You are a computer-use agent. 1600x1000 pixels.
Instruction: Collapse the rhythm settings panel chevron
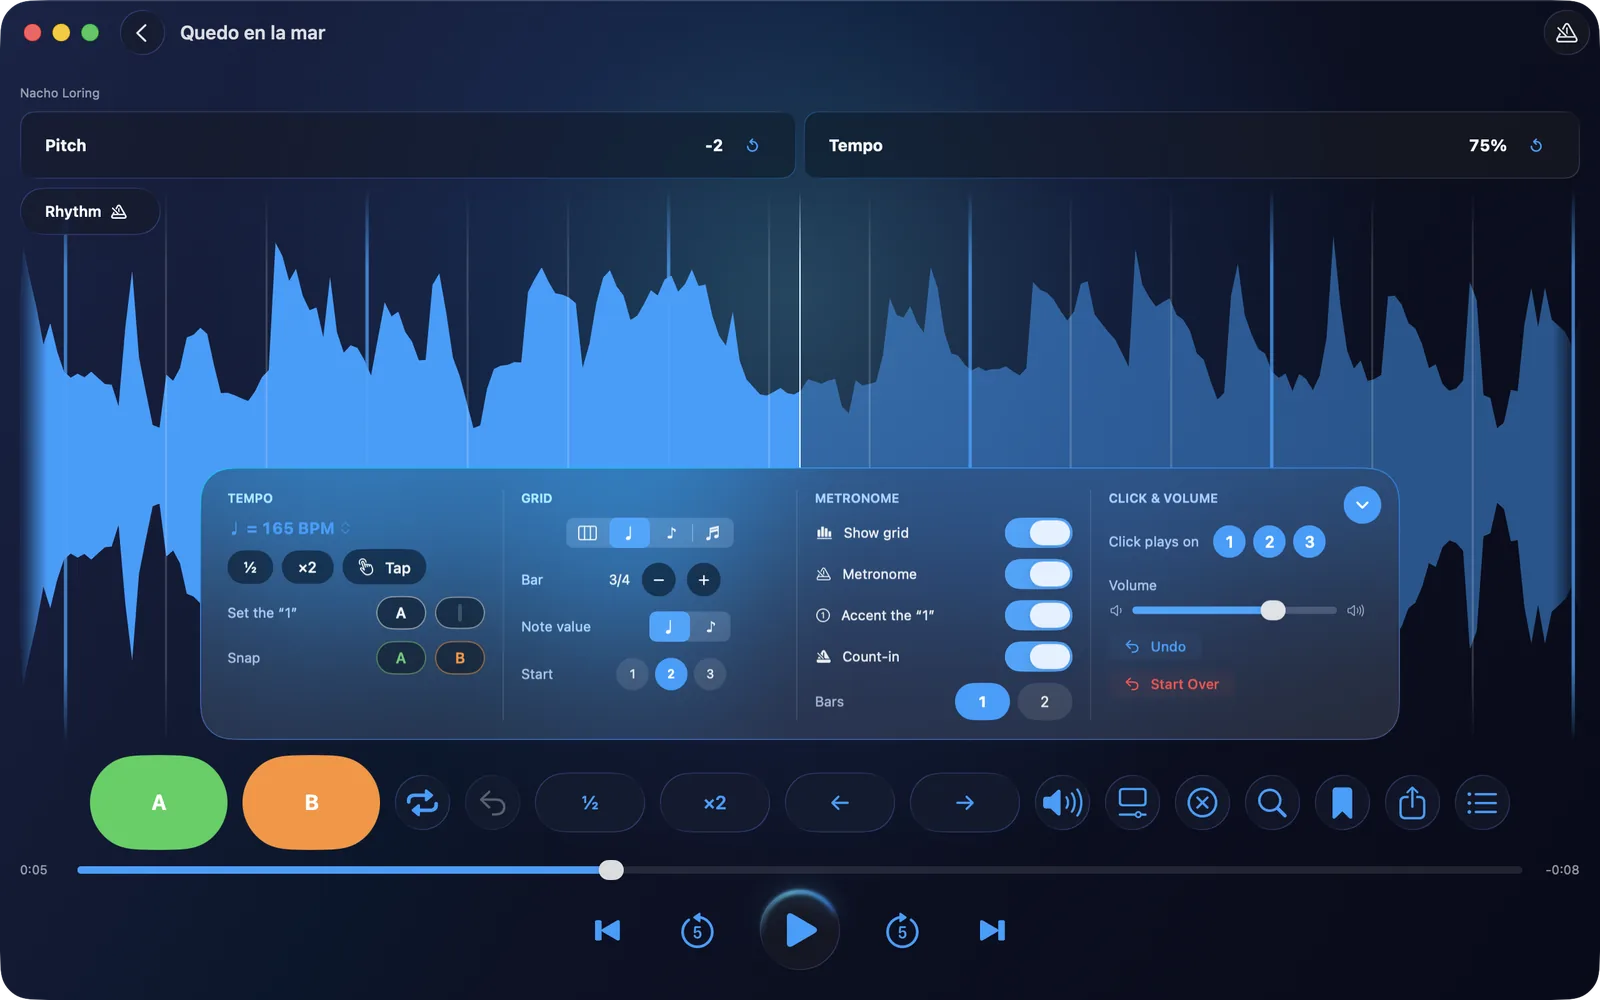[1362, 505]
